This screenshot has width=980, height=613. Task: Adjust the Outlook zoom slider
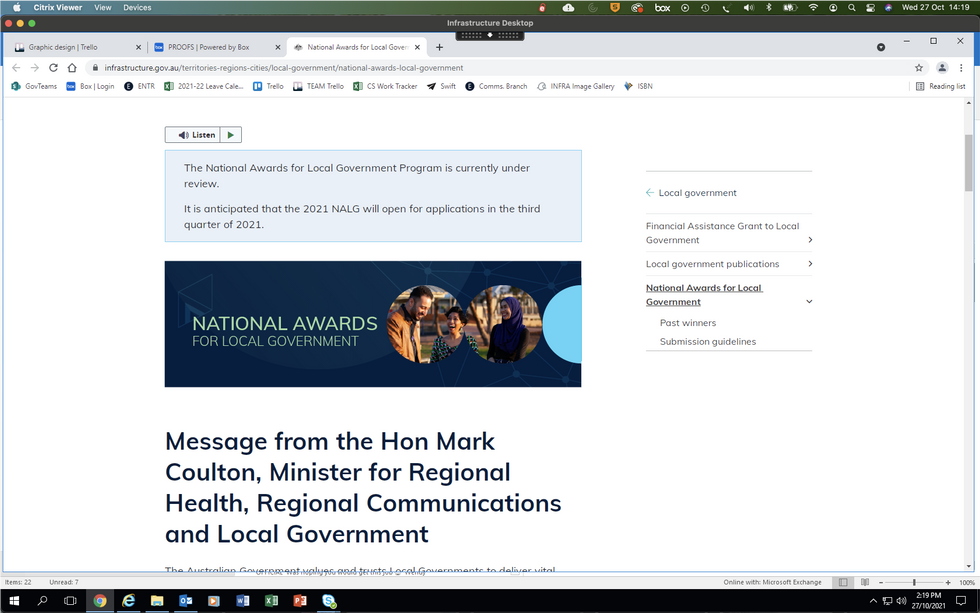914,582
